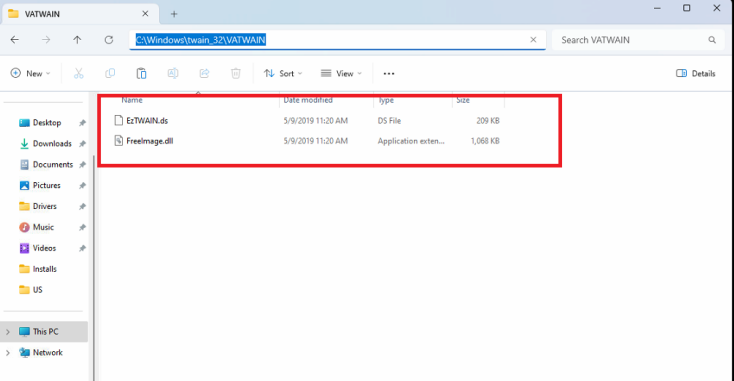Sort by the Size column header
This screenshot has height=381, width=734.
coord(463,100)
